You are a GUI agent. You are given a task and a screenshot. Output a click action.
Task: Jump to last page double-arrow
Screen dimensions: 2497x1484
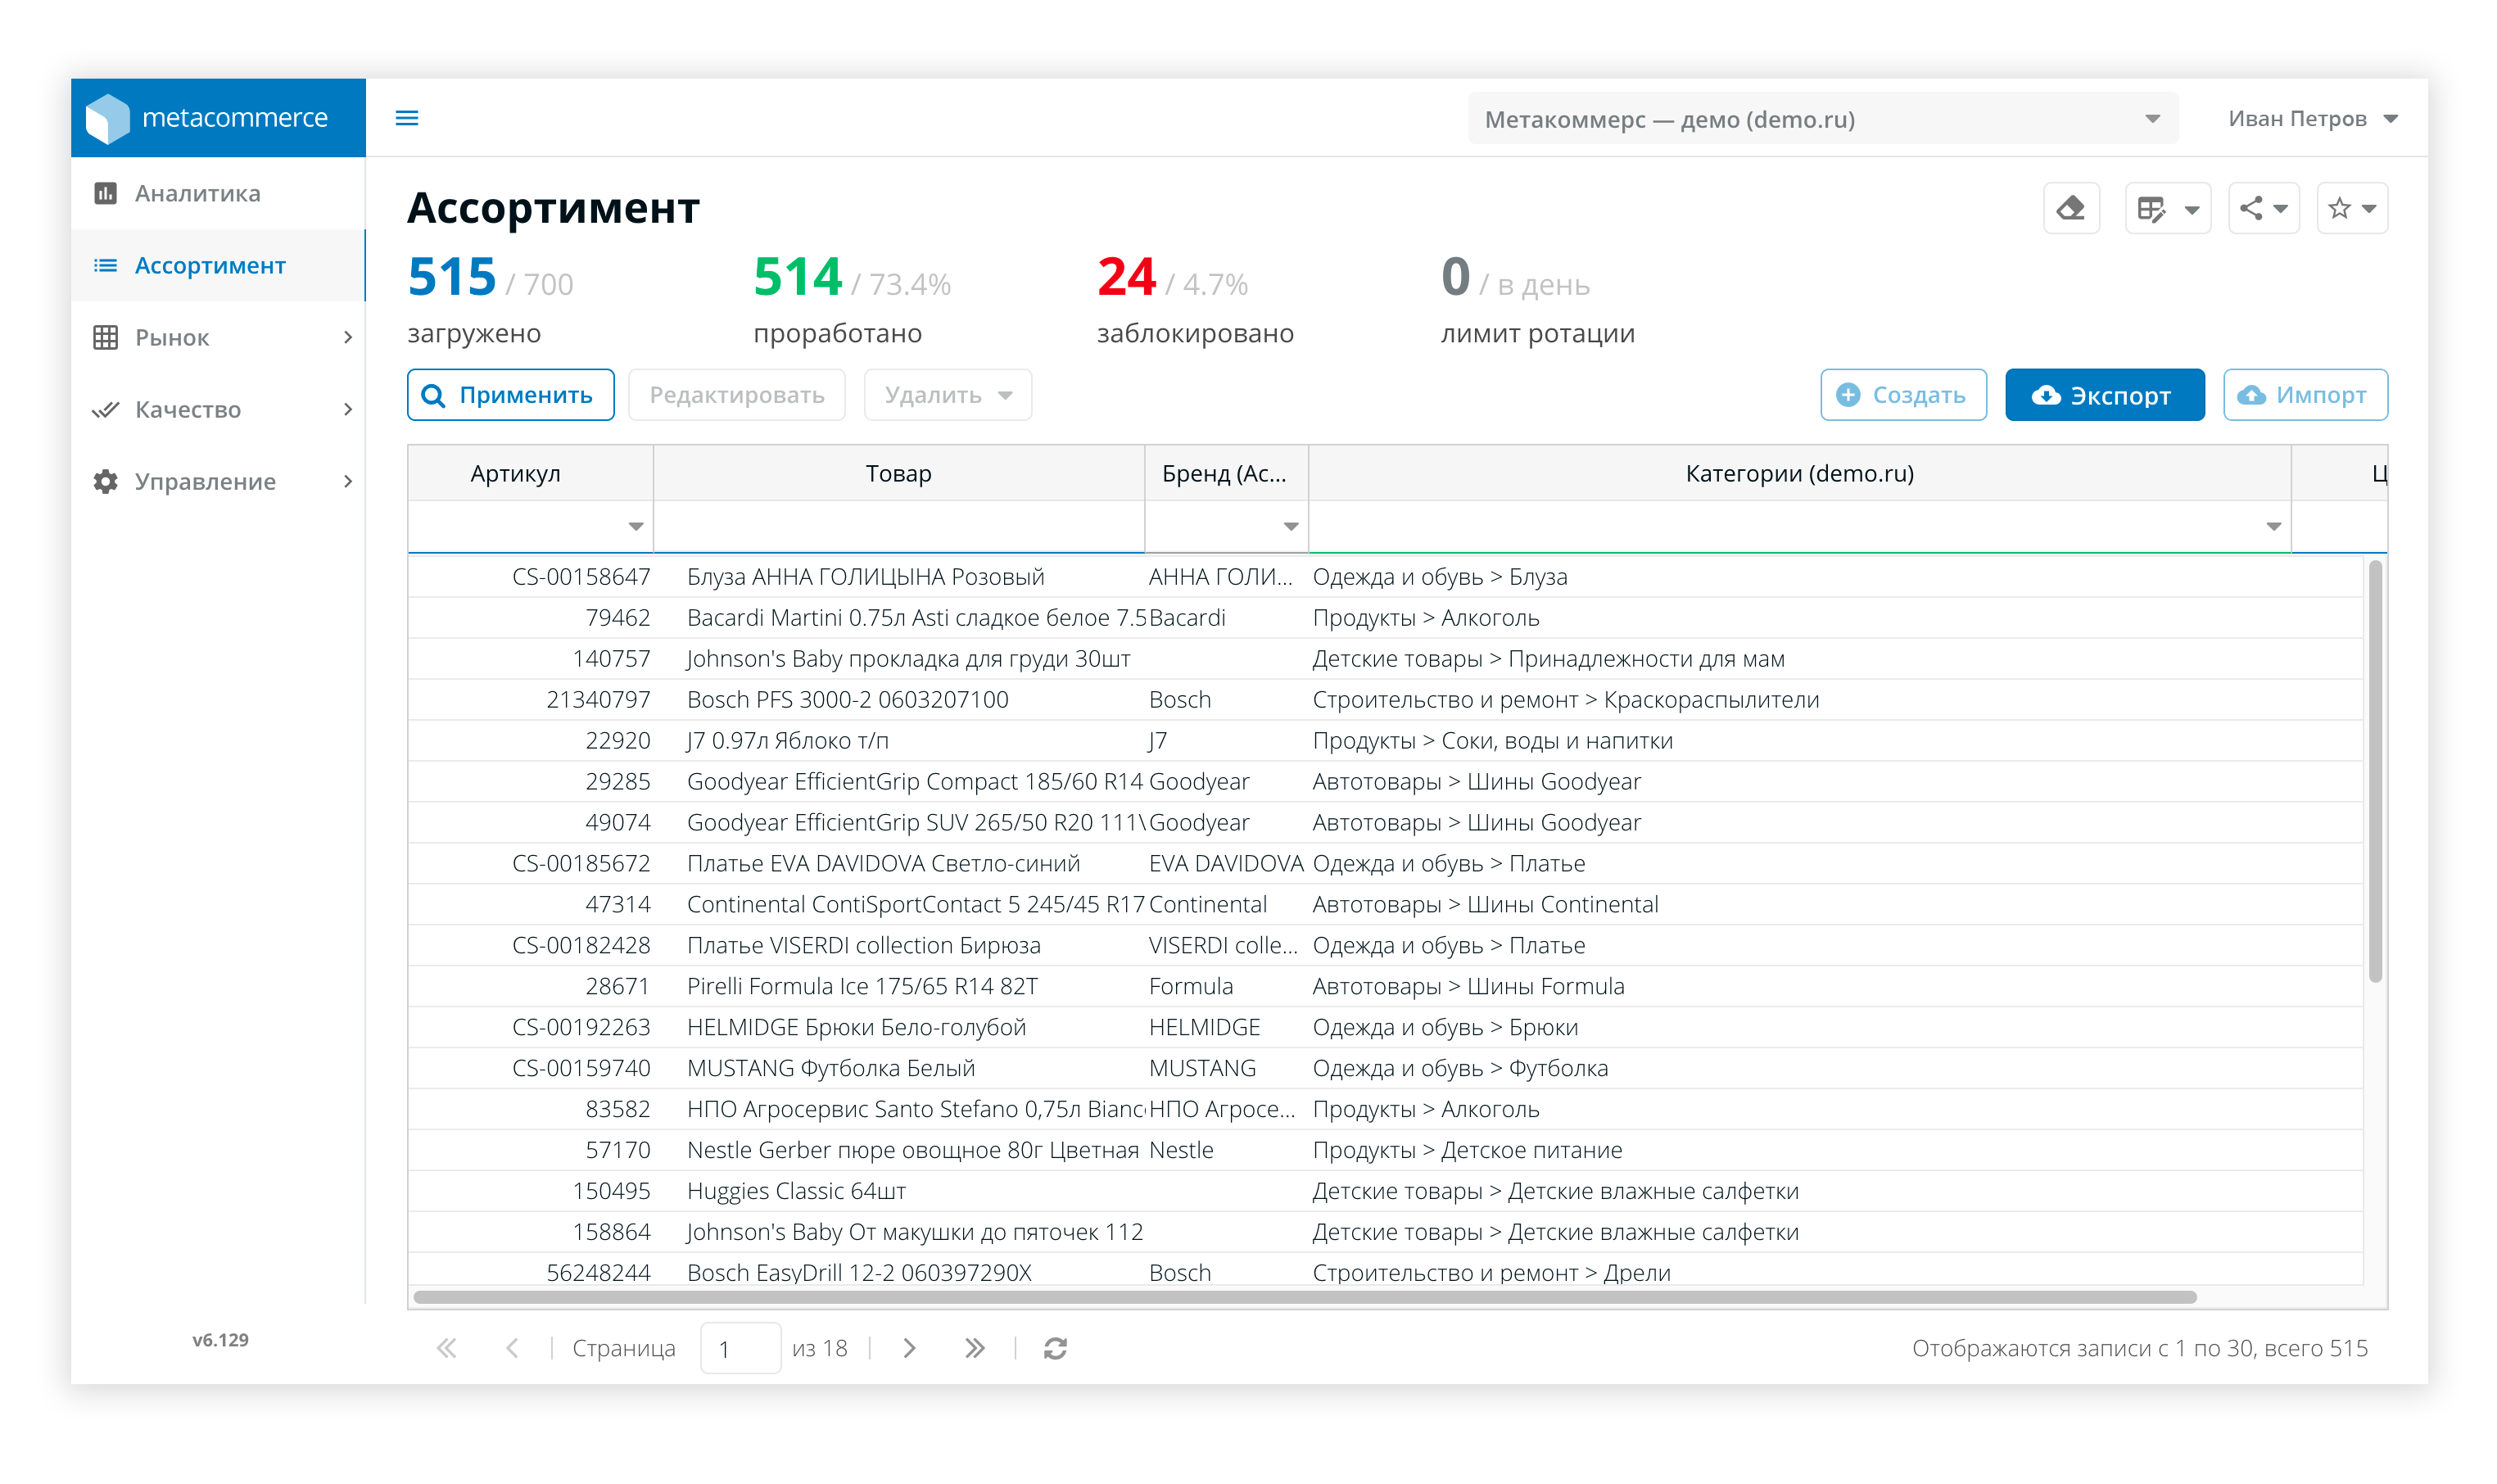tap(975, 1348)
